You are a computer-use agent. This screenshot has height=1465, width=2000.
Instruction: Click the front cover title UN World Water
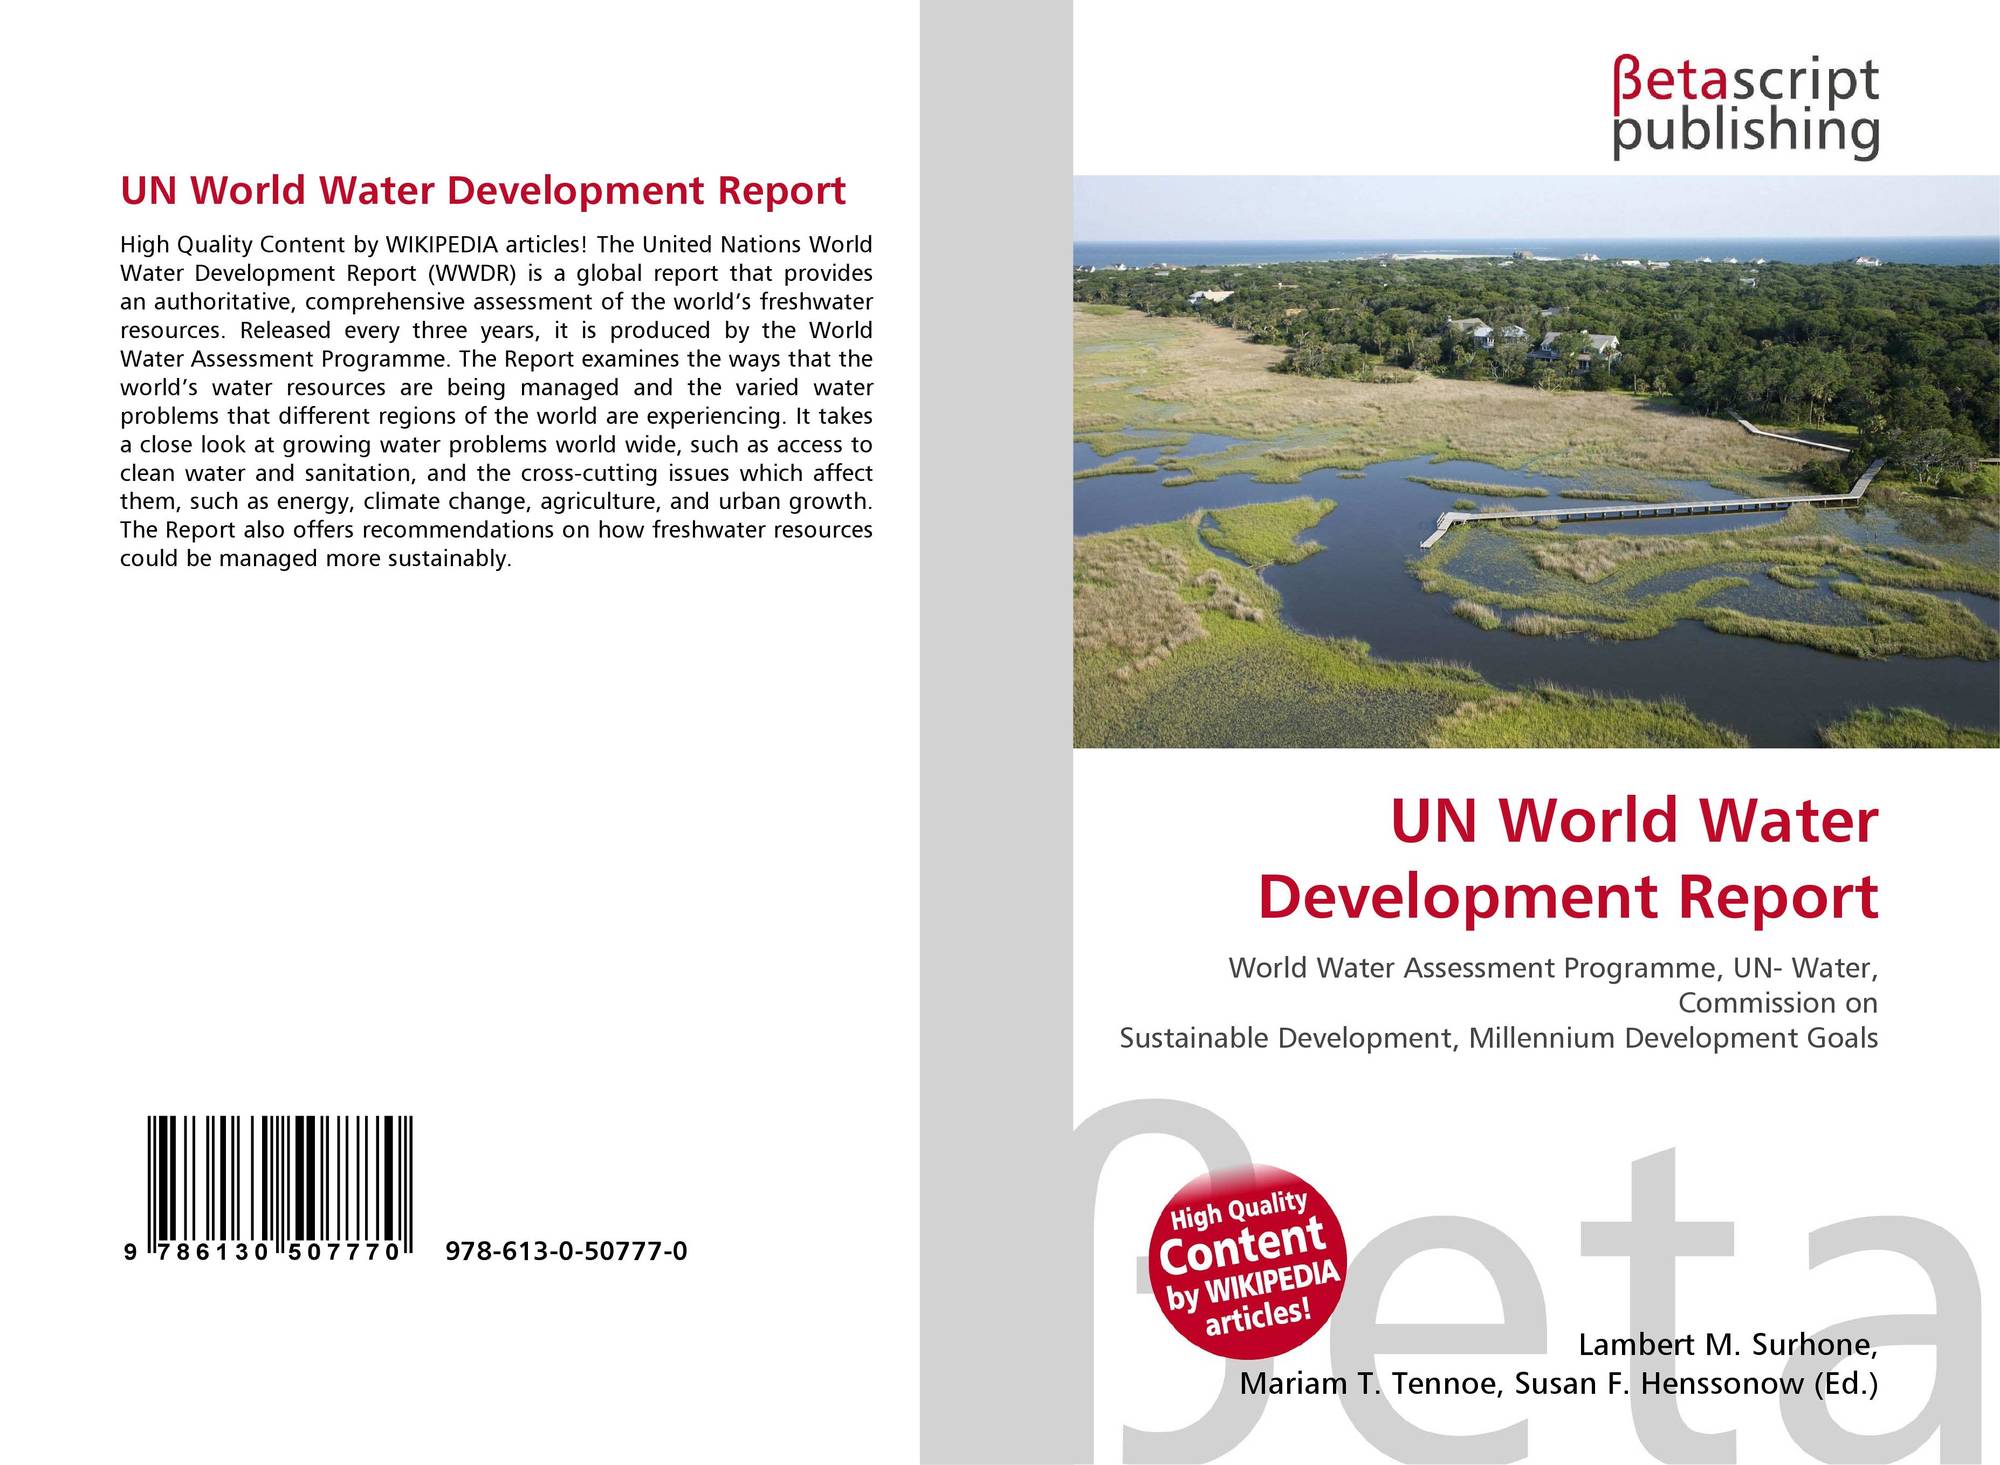click(1634, 820)
